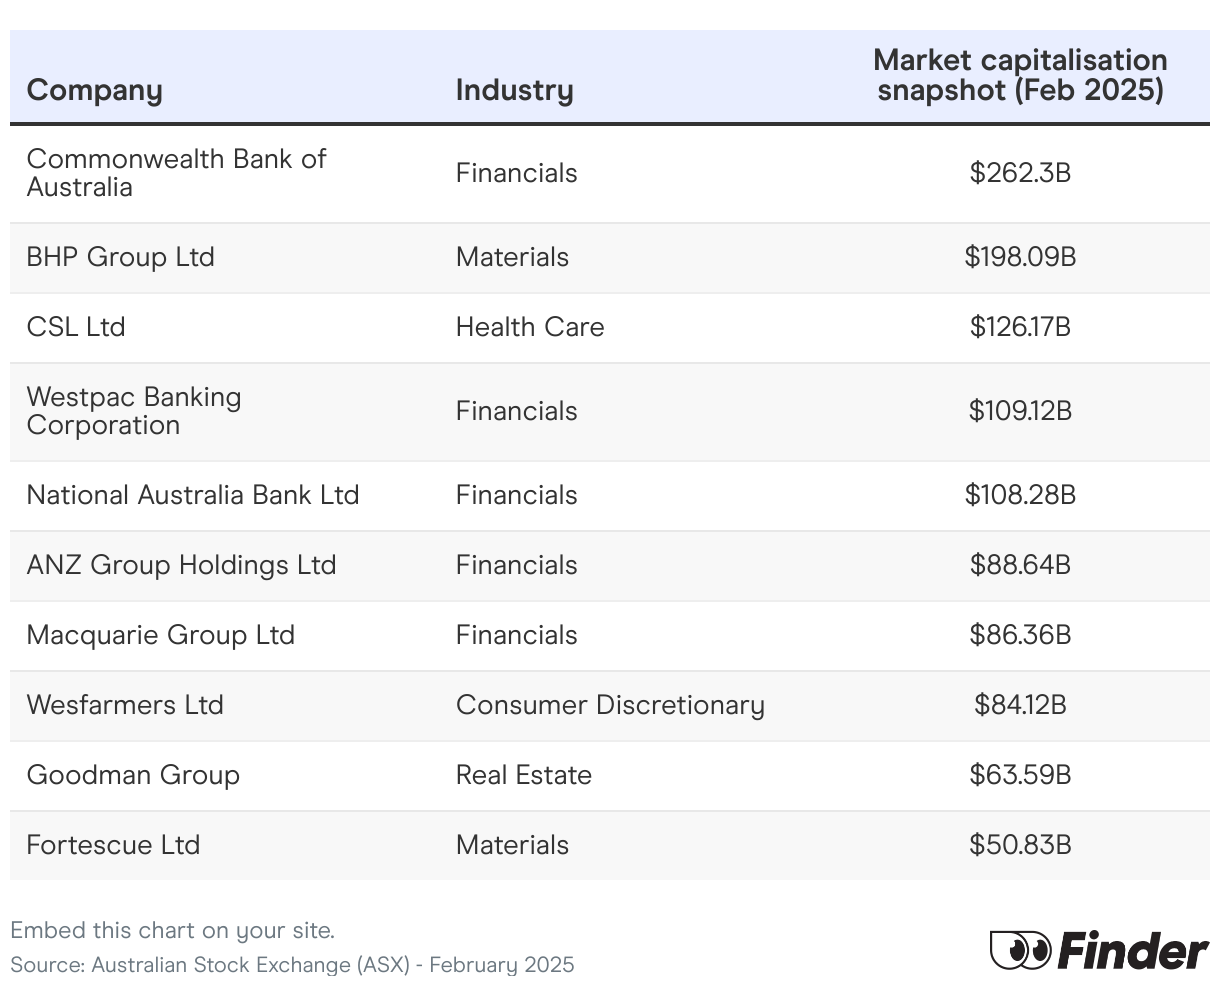Click the Company column header
This screenshot has width=1220, height=986.
94,90
